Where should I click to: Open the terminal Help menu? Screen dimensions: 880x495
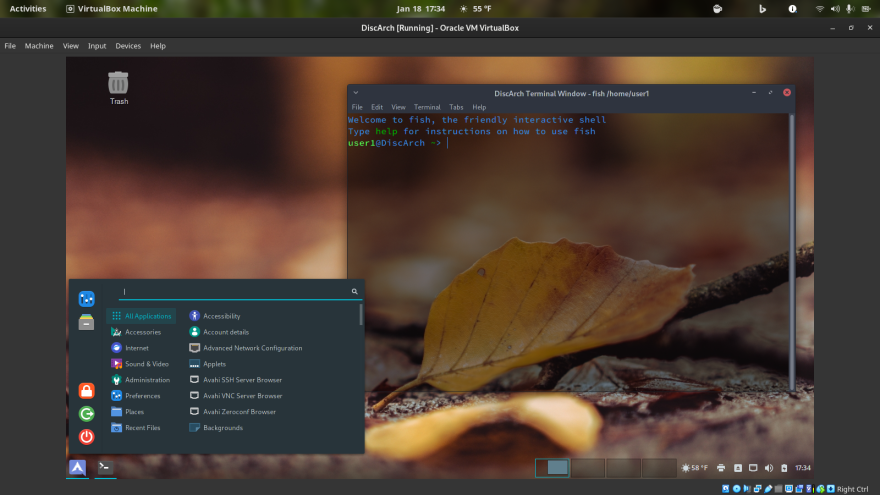point(479,107)
